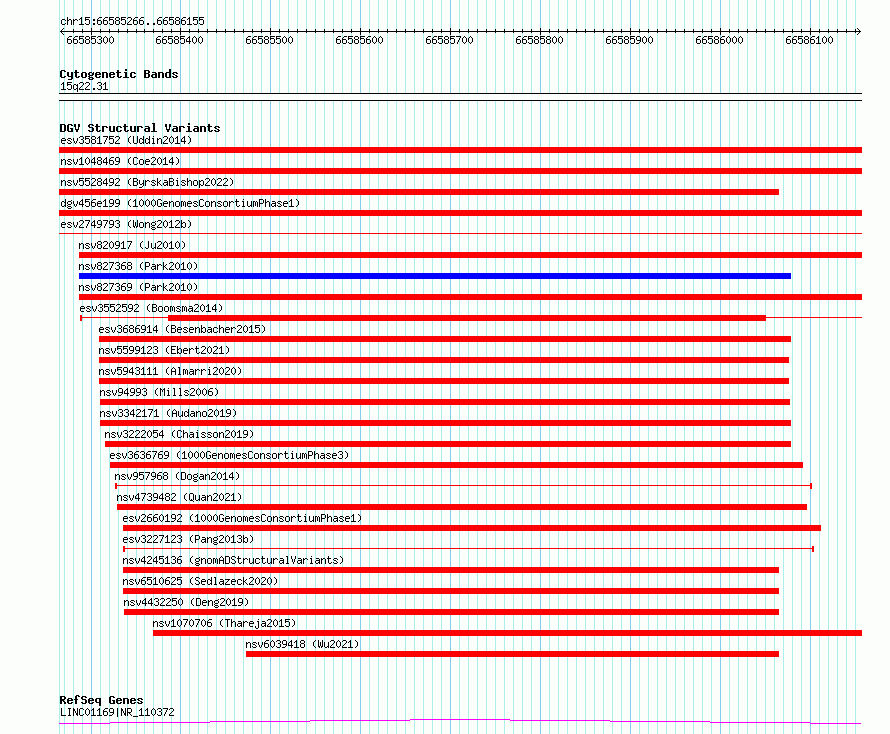Select the 15q22.31 band label

pyautogui.click(x=84, y=86)
